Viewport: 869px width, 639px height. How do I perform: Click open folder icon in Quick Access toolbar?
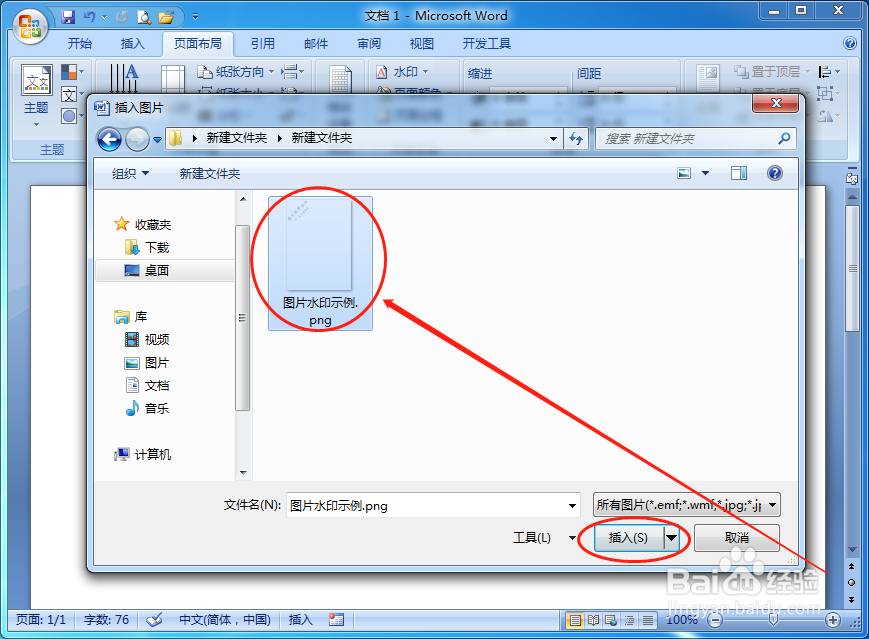pyautogui.click(x=166, y=17)
